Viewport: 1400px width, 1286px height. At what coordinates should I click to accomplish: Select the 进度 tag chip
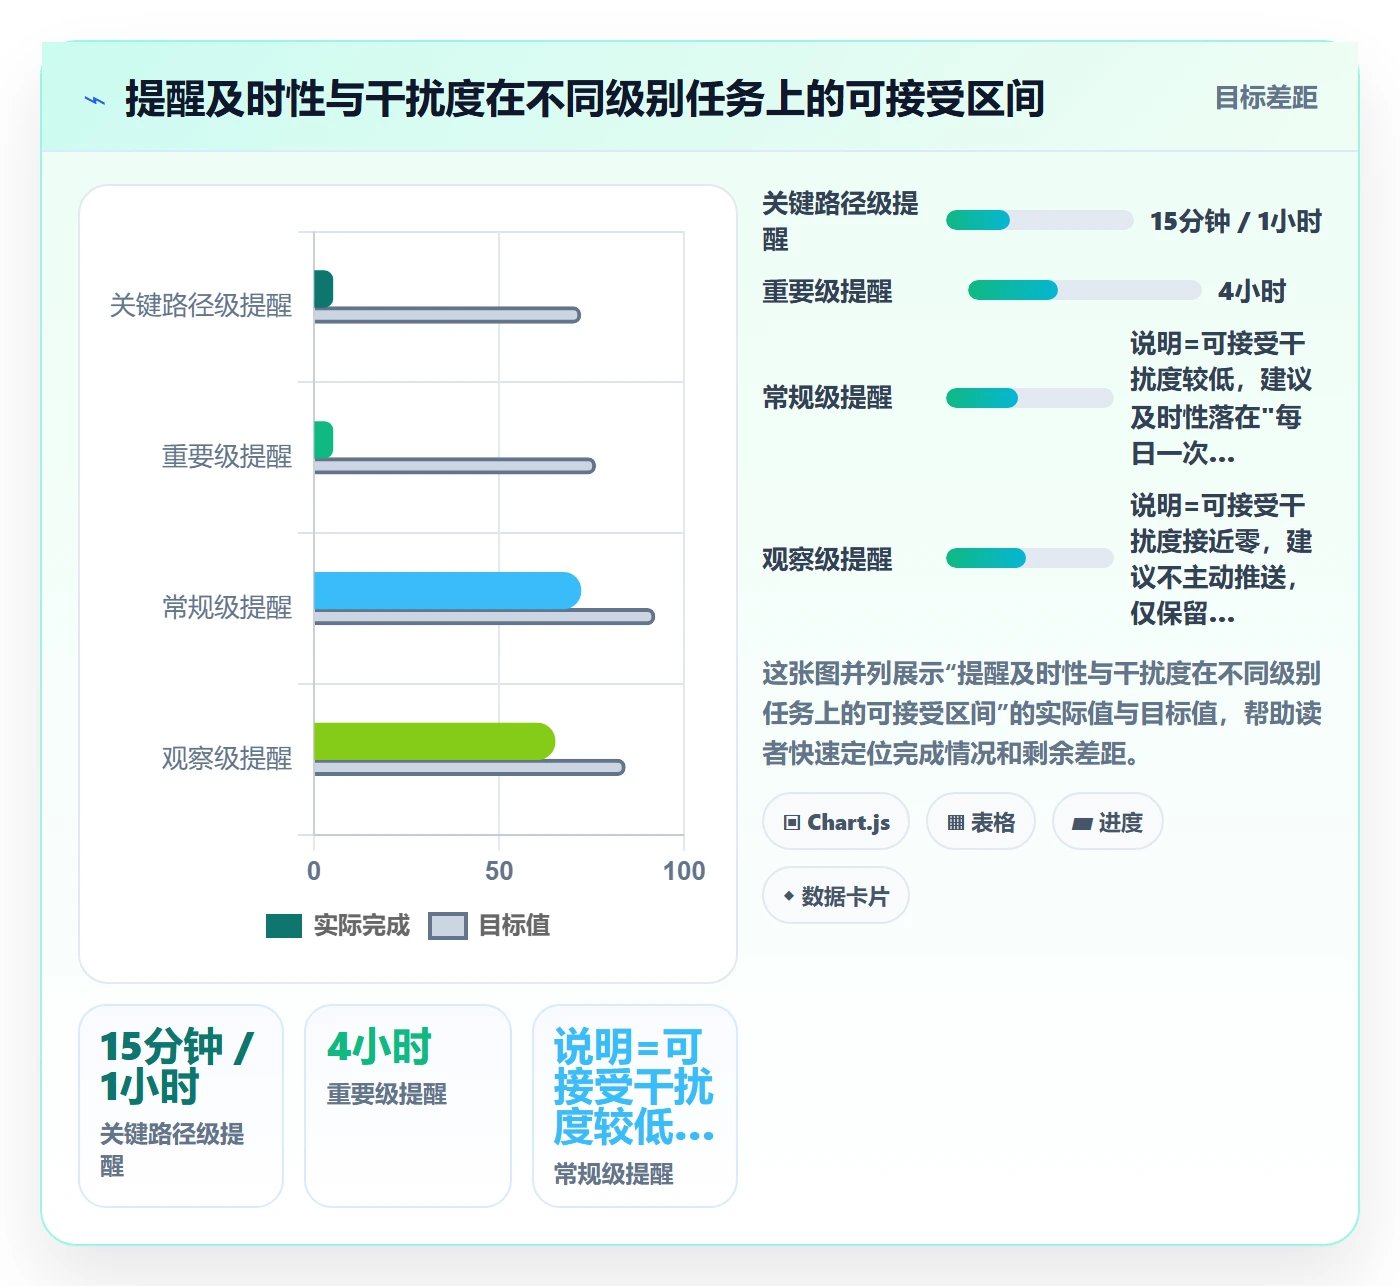coord(1107,822)
